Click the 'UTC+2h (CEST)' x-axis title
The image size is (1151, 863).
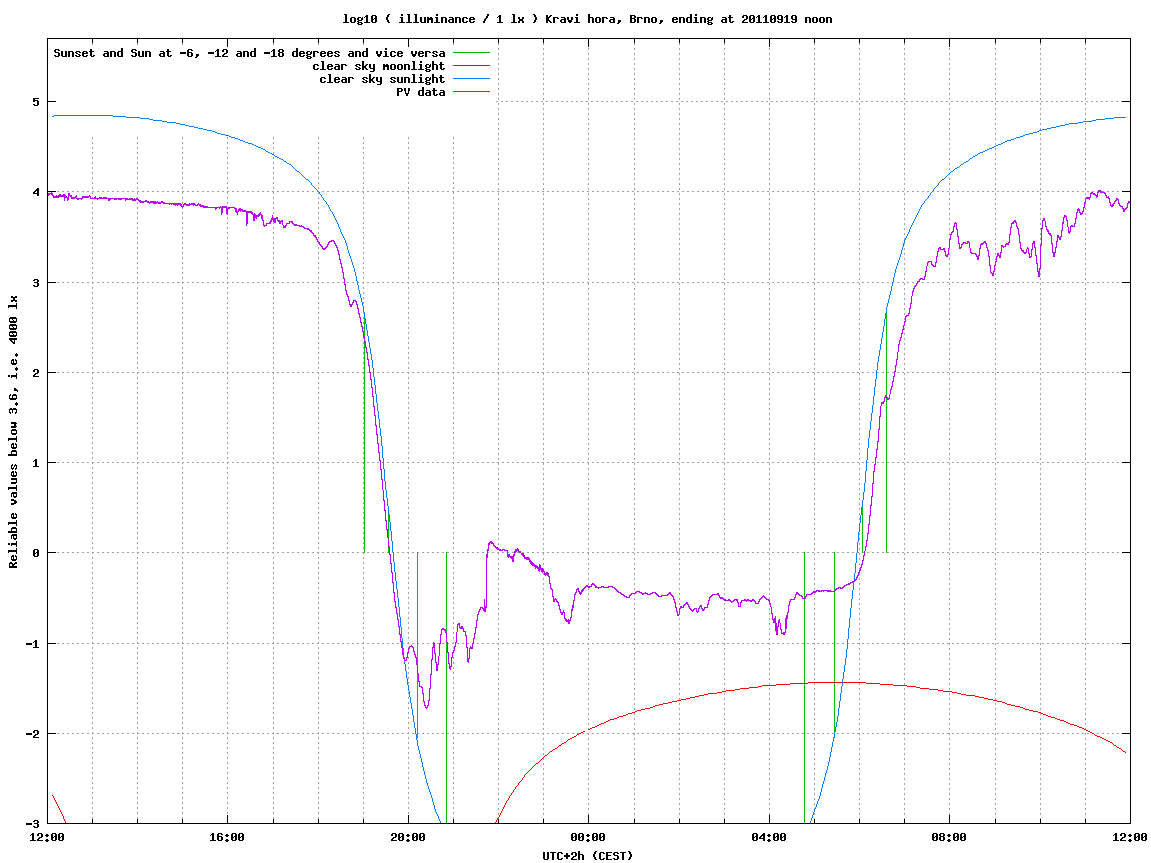point(587,855)
